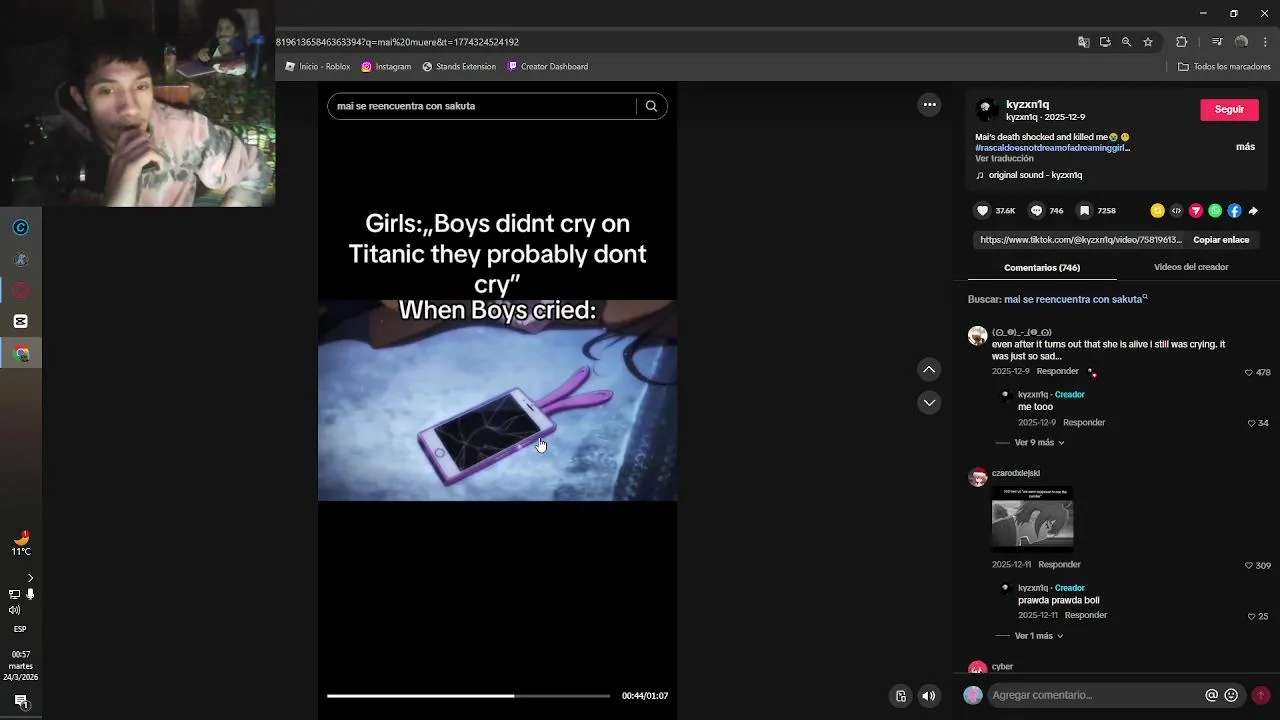Viewport: 1280px width, 720px height.
Task: Like the czarodxiejski comment with 309 likes
Action: 1249,566
